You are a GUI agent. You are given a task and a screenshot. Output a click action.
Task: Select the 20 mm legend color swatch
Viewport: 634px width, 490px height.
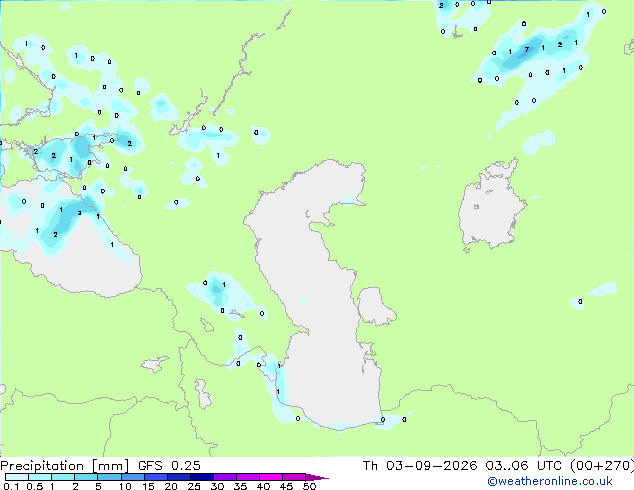(x=178, y=477)
